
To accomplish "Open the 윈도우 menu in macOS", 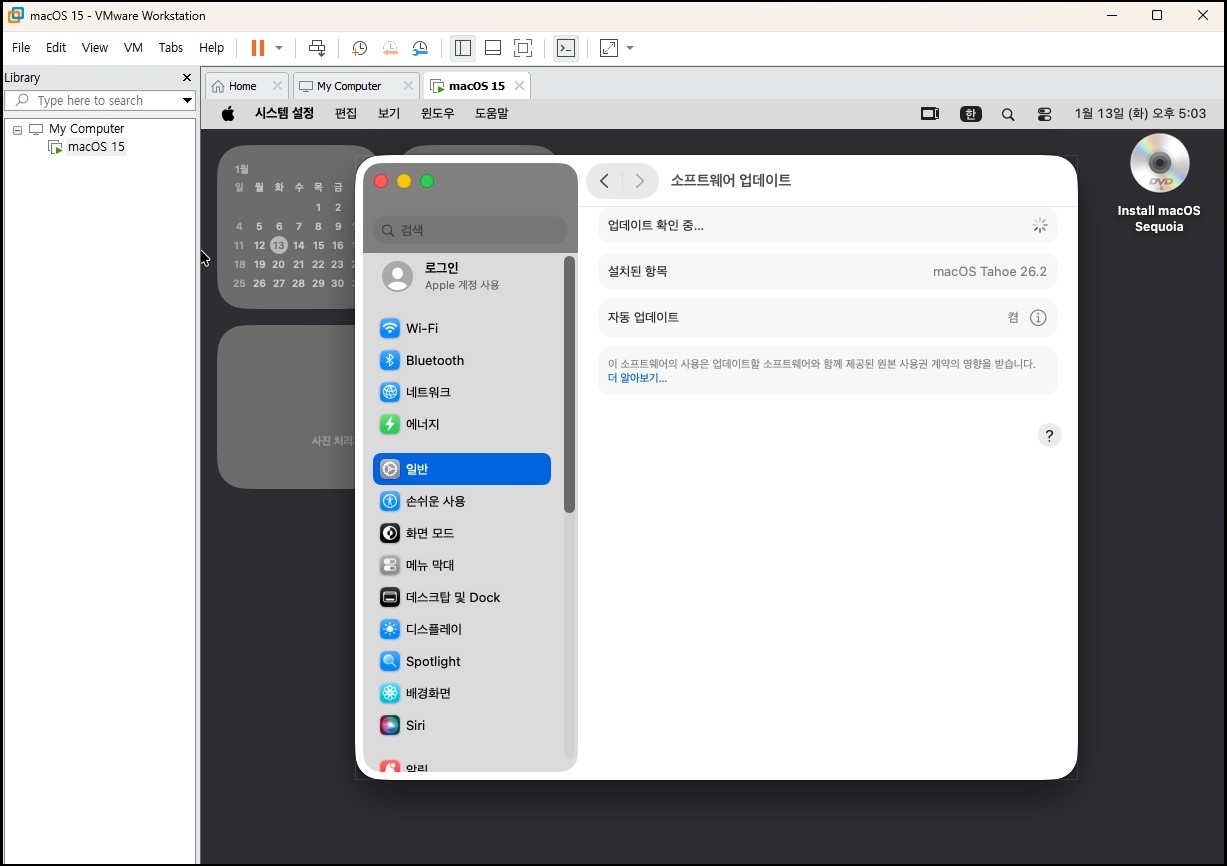I will point(438,114).
